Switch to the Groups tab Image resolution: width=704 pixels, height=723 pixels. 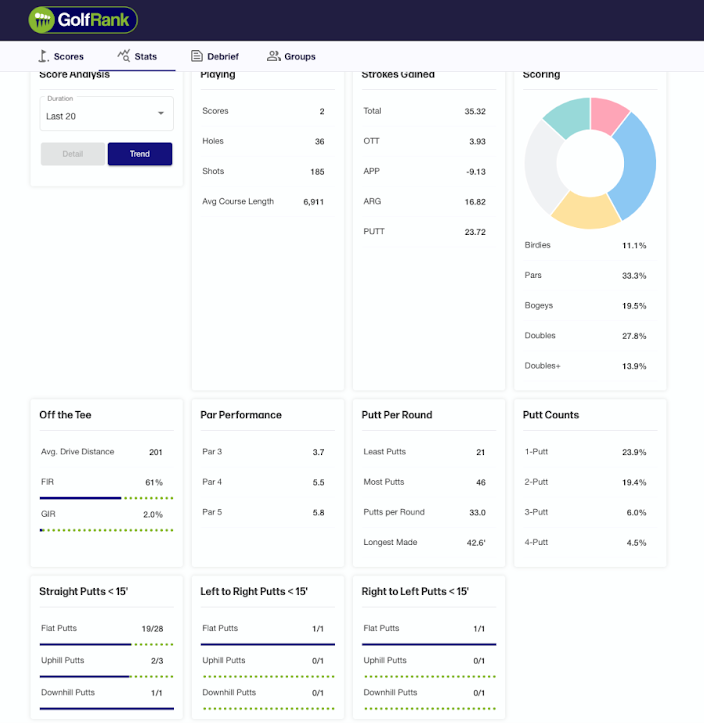tap(291, 57)
